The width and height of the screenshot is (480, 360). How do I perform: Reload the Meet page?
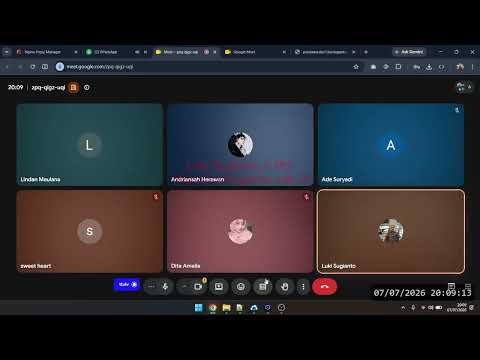click(x=33, y=67)
